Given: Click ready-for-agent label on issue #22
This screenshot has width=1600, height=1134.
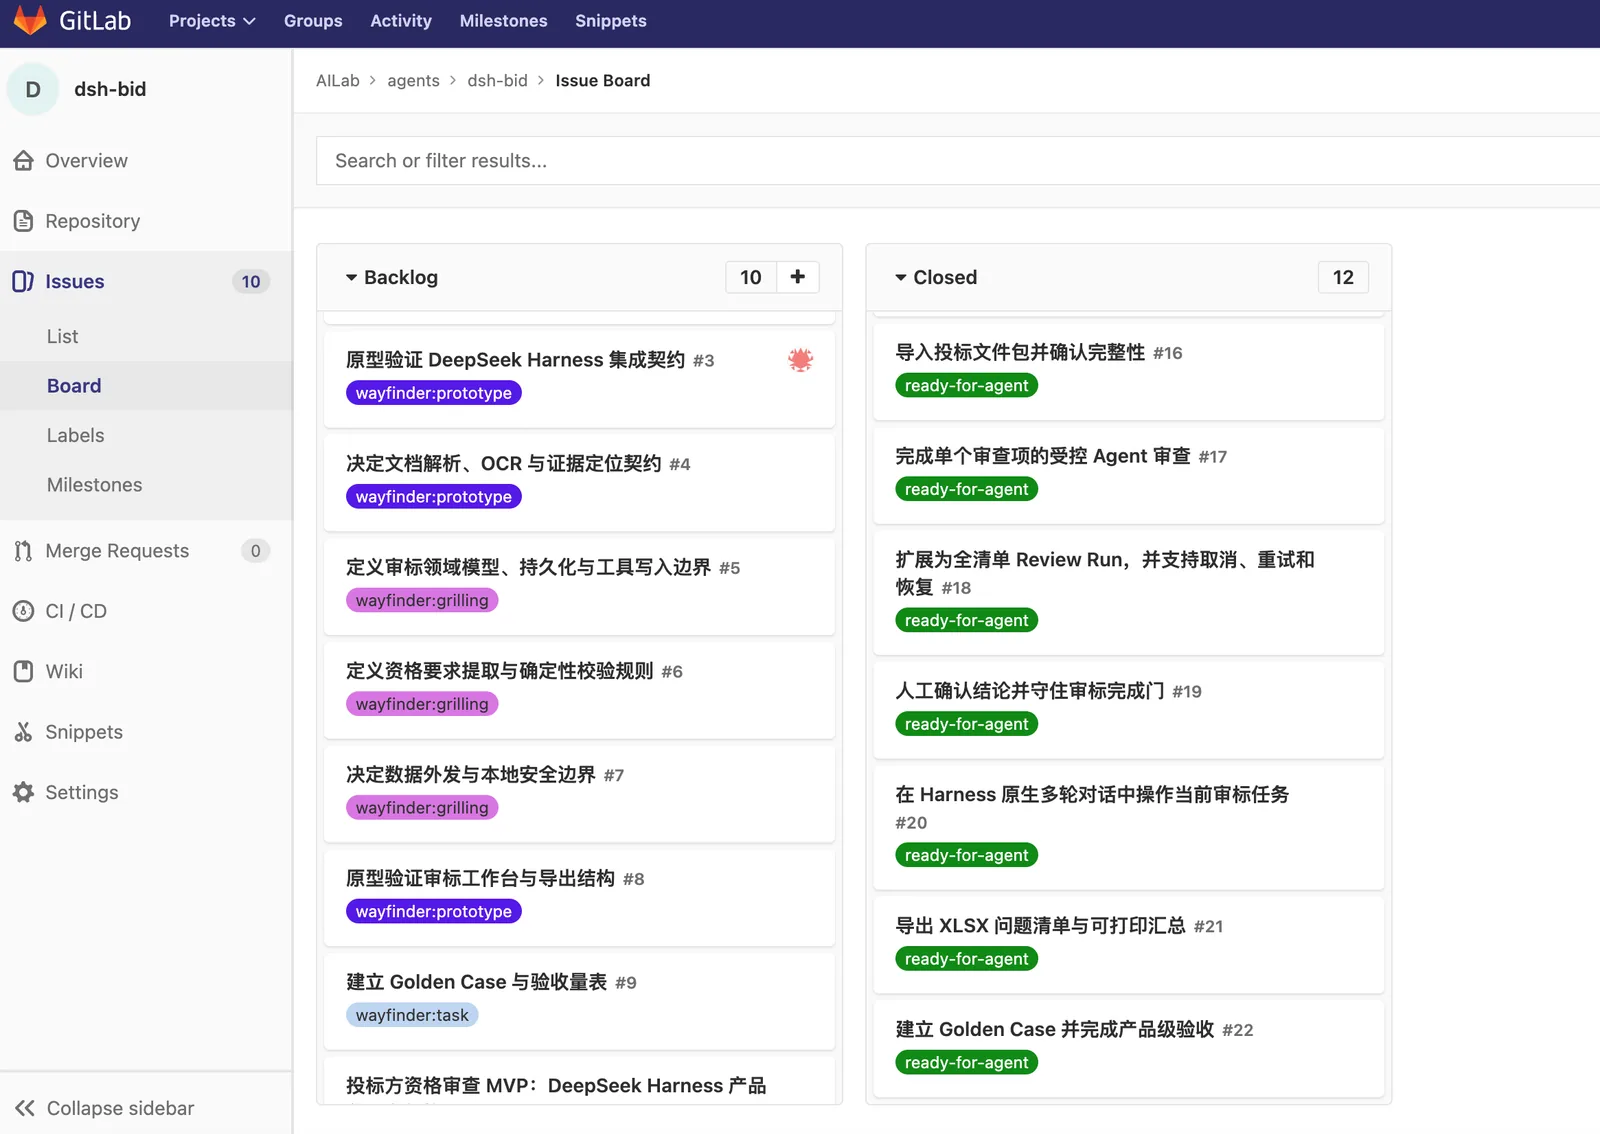Looking at the screenshot, I should click(x=966, y=1063).
